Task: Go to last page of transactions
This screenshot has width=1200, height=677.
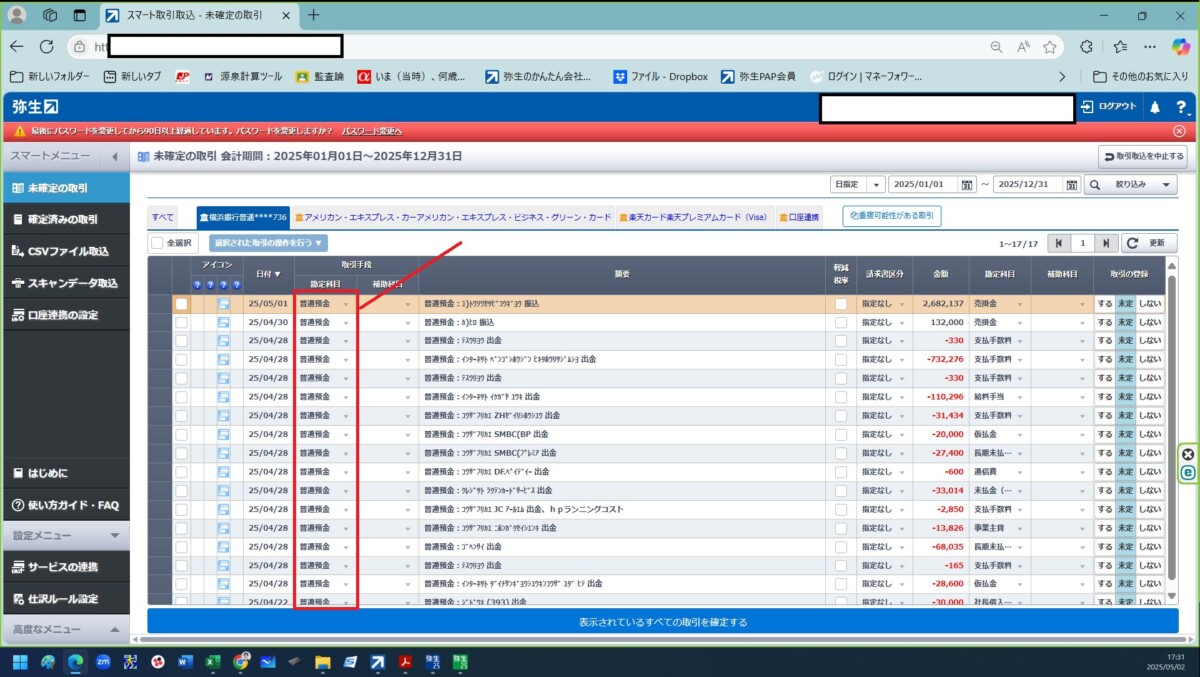Action: (1105, 243)
